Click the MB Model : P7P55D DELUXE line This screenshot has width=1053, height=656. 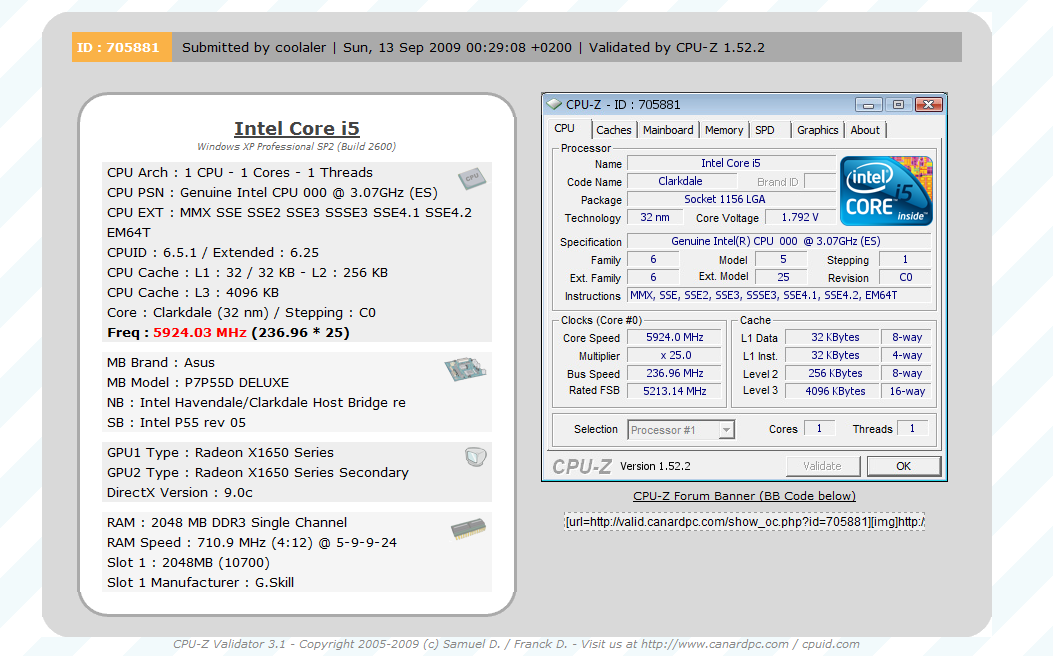tap(198, 383)
